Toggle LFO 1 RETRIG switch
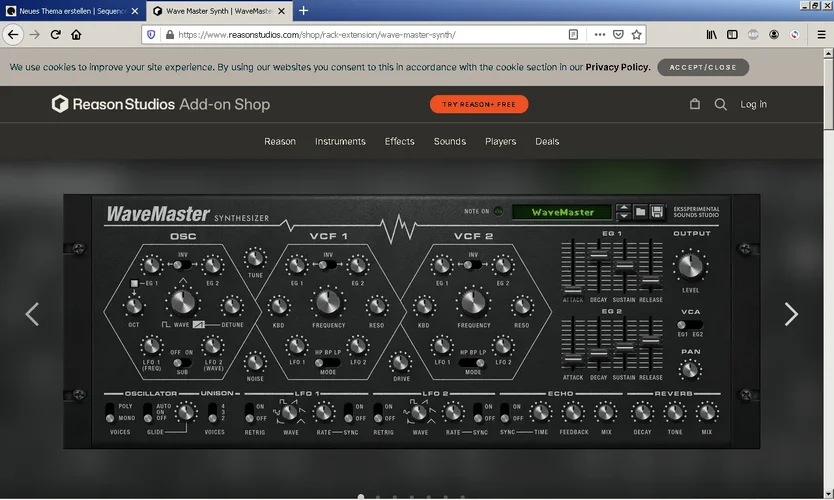 coord(249,412)
